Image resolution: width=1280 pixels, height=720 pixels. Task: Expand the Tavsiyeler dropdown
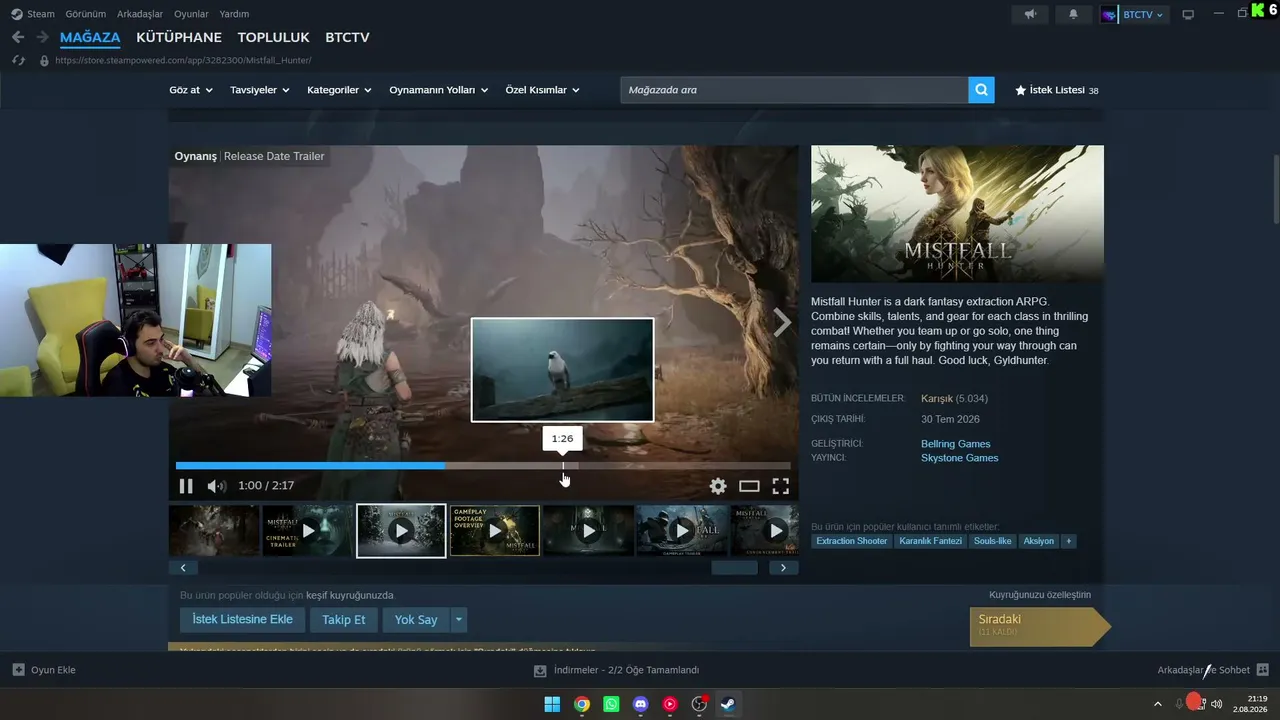pos(260,90)
